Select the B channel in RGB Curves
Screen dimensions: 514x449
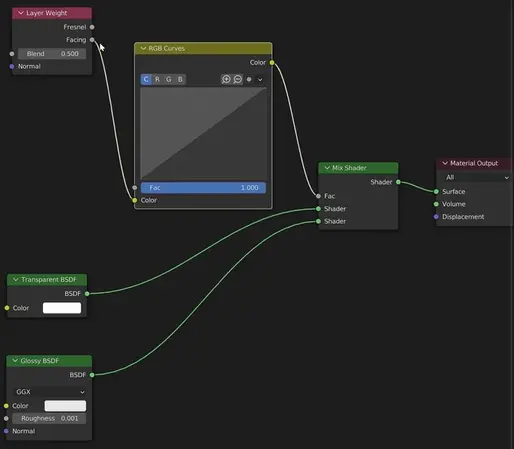tap(180, 79)
